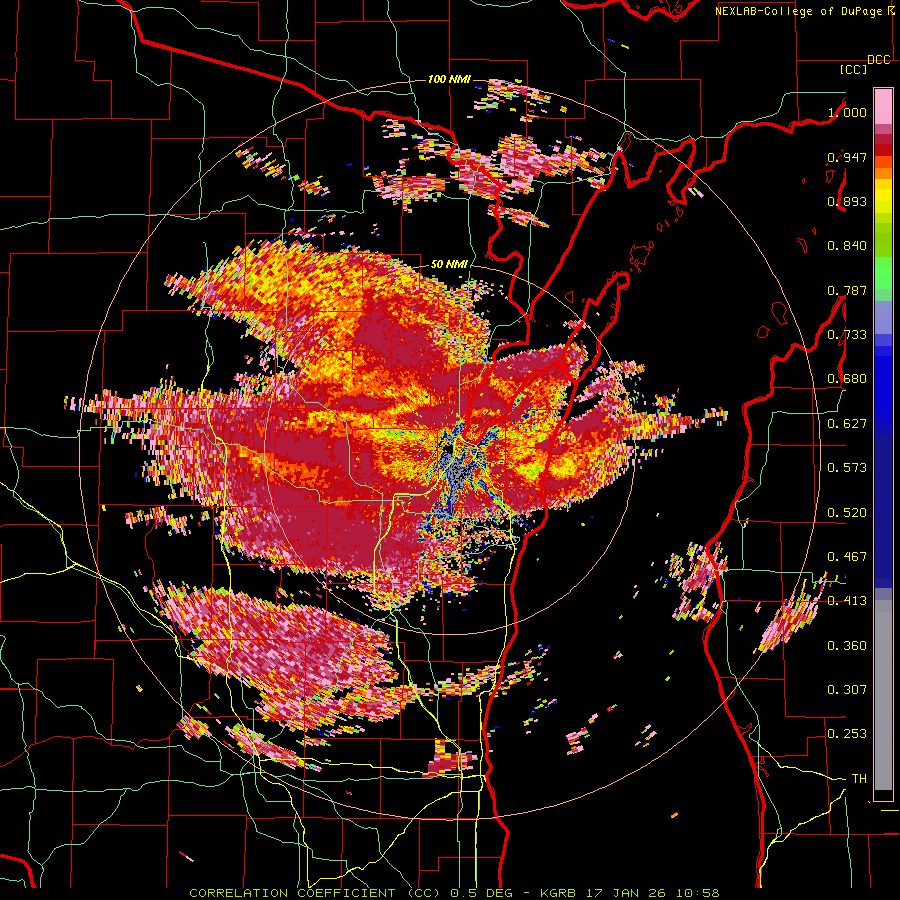Click the 0.253 legend value
This screenshot has width=900, height=900.
tap(847, 734)
